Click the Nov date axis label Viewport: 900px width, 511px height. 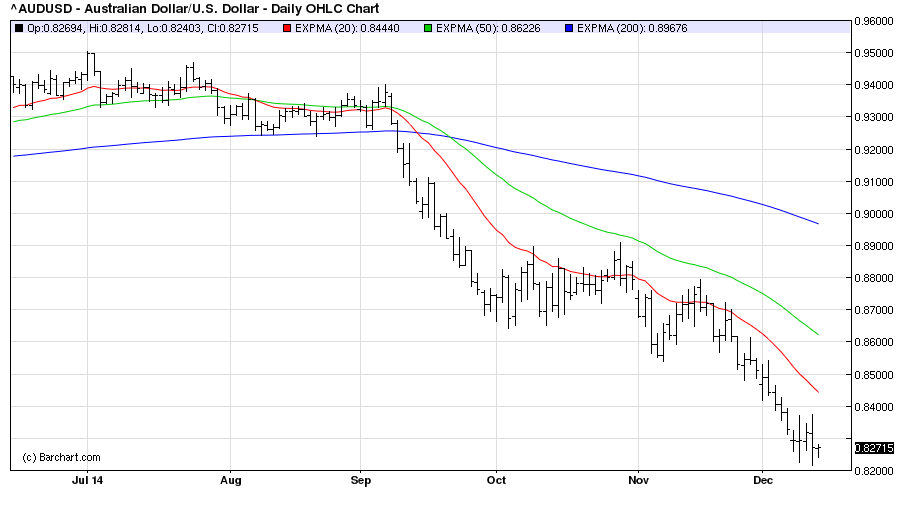pyautogui.click(x=637, y=480)
